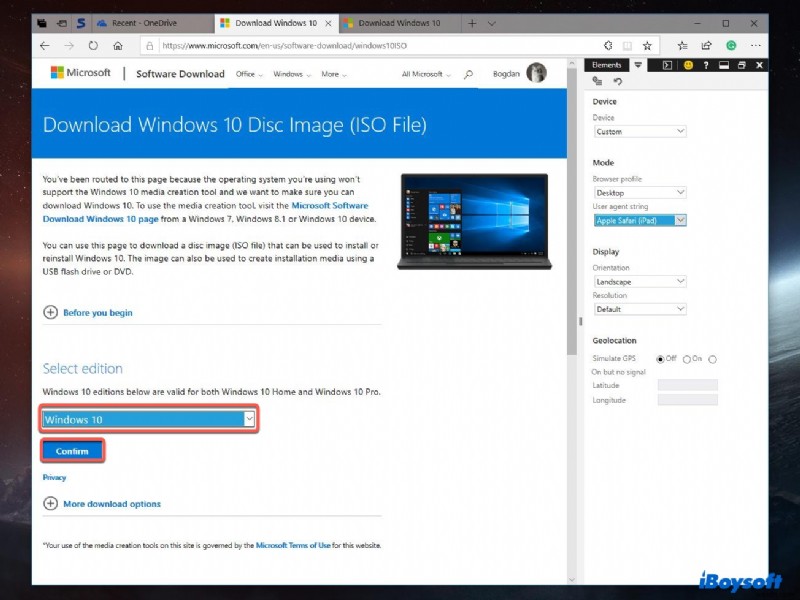Open the Device dropdown showing Custom
The height and width of the screenshot is (600, 800).
(640, 131)
